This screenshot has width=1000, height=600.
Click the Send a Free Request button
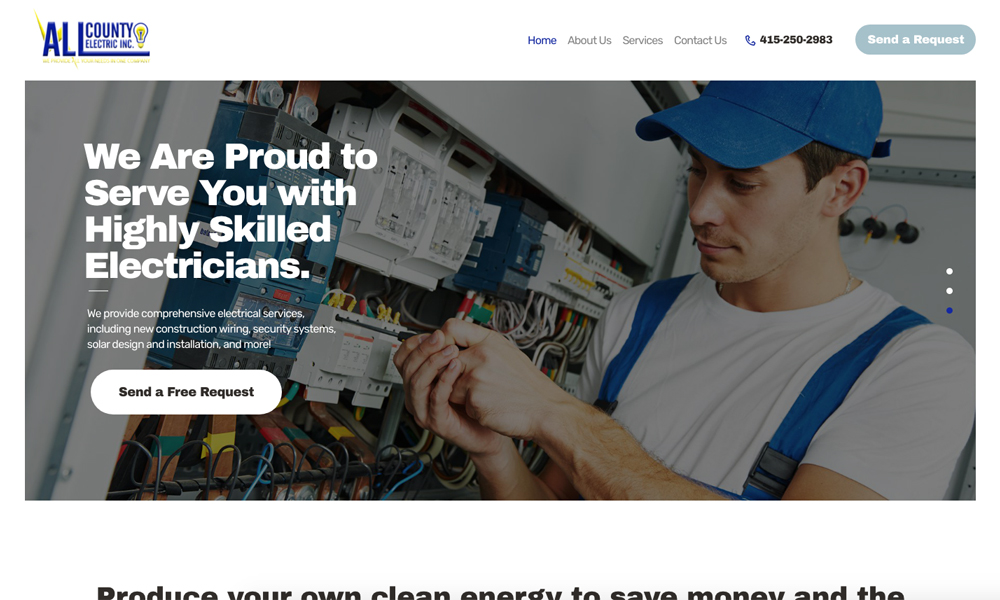click(186, 391)
